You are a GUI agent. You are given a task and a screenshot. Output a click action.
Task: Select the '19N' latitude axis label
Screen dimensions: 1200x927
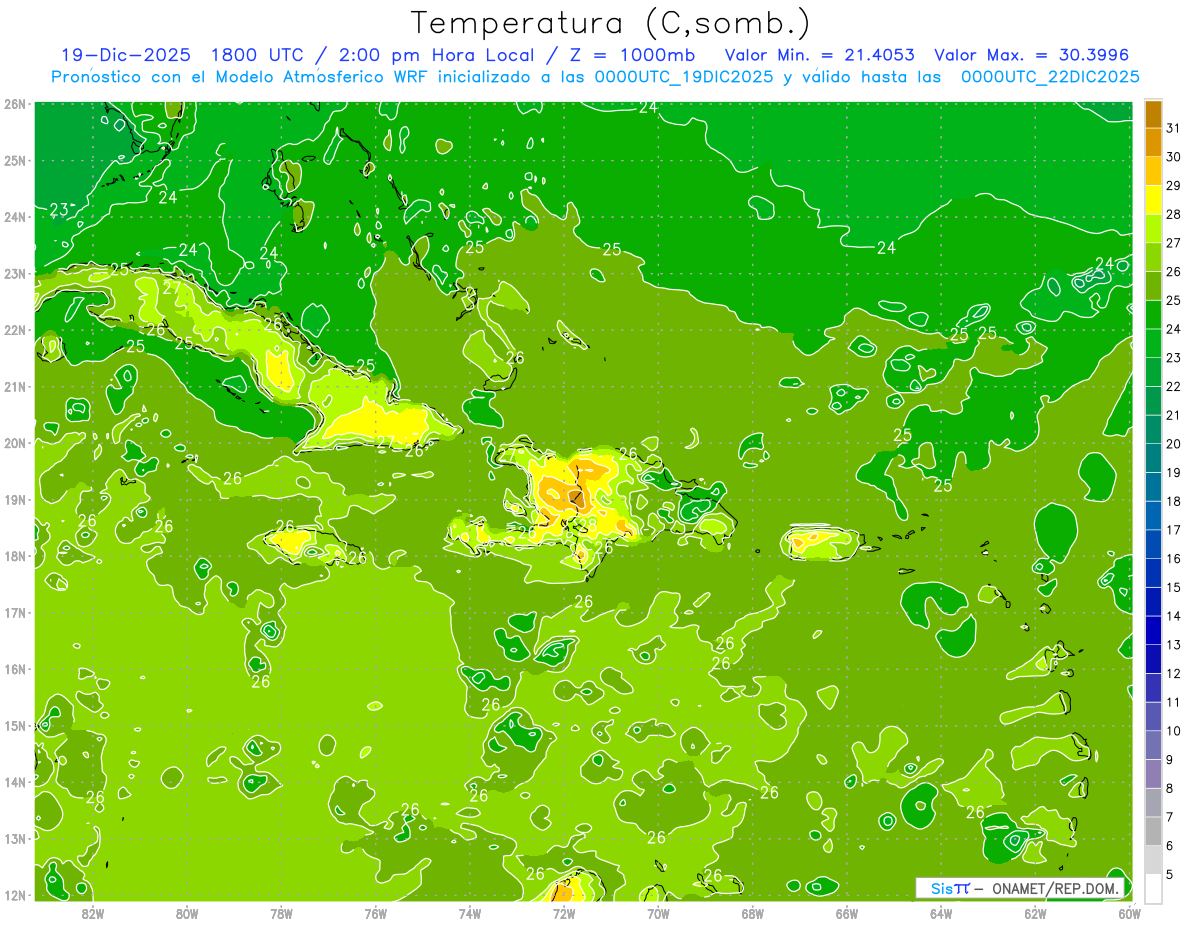(15, 499)
